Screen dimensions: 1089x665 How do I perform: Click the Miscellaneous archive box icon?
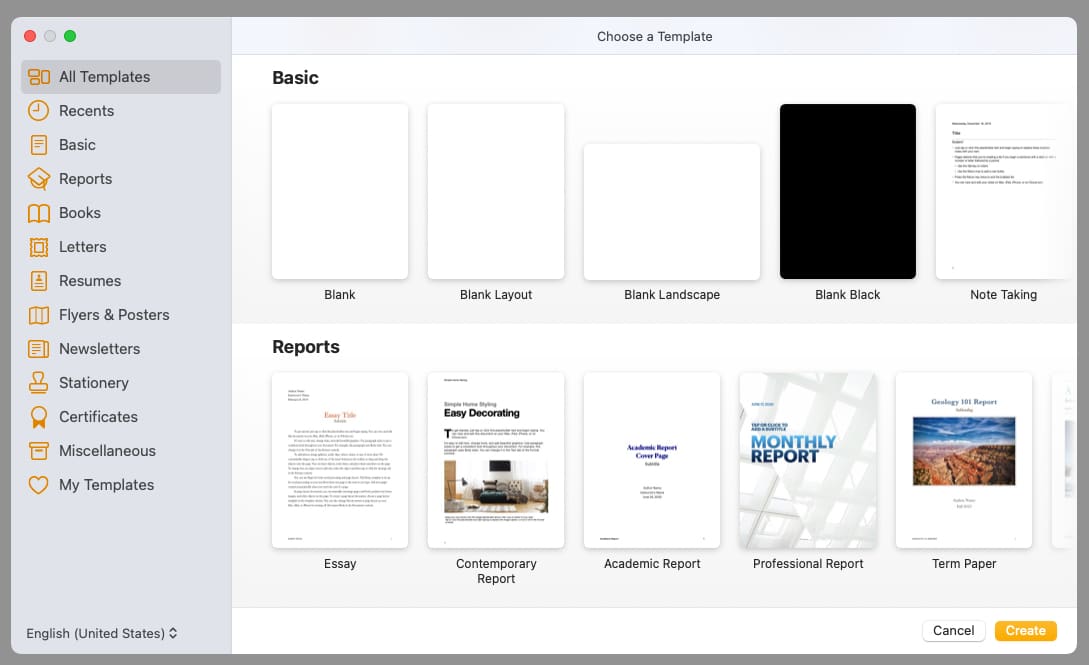click(38, 451)
